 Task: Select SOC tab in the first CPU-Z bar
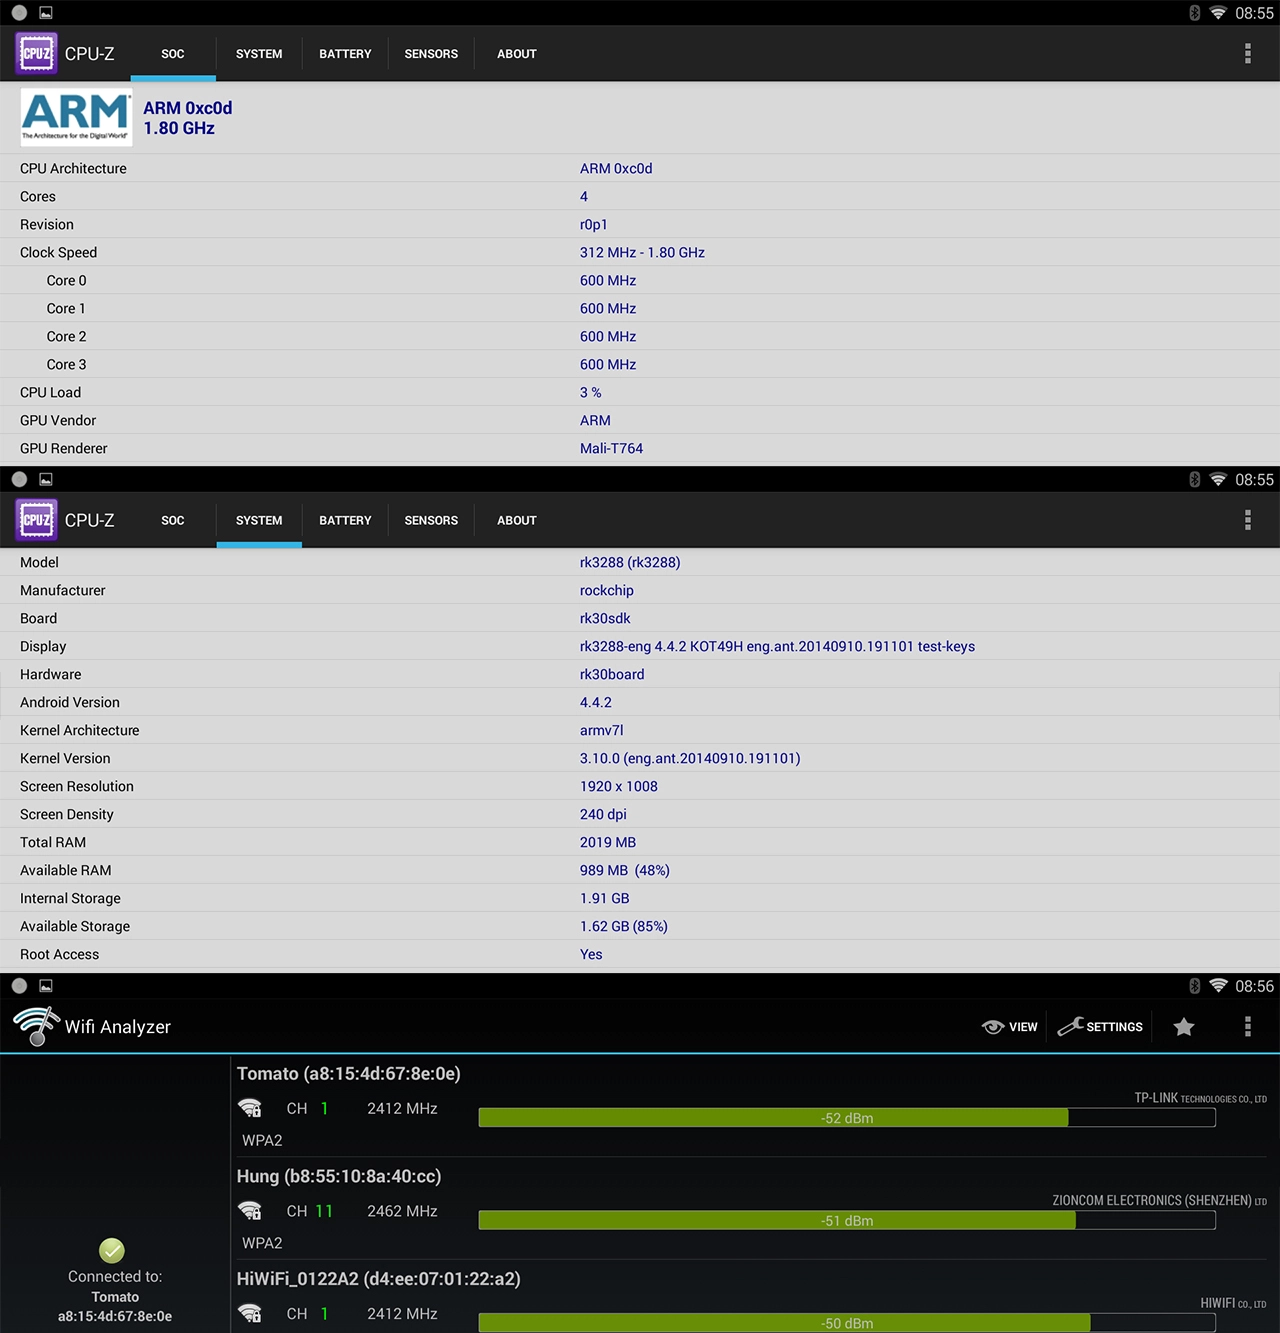(173, 54)
